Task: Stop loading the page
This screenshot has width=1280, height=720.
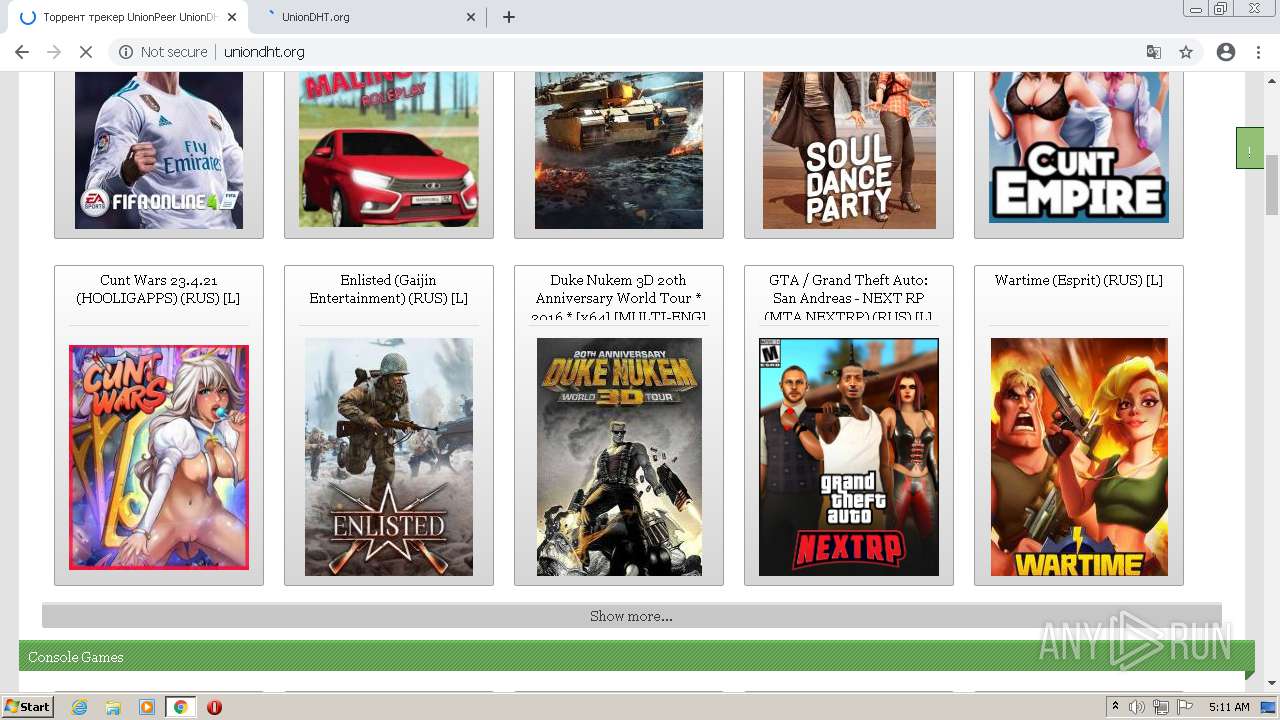Action: (86, 52)
